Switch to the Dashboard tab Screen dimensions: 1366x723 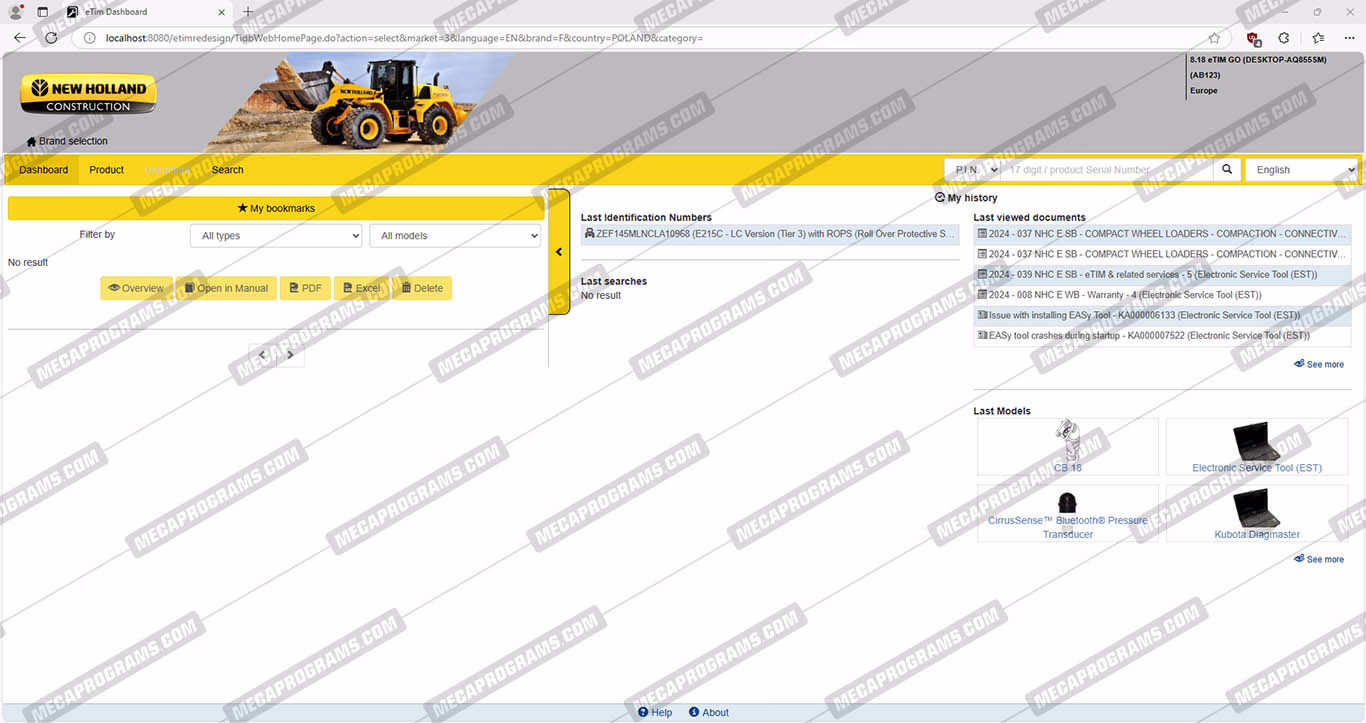tap(43, 170)
